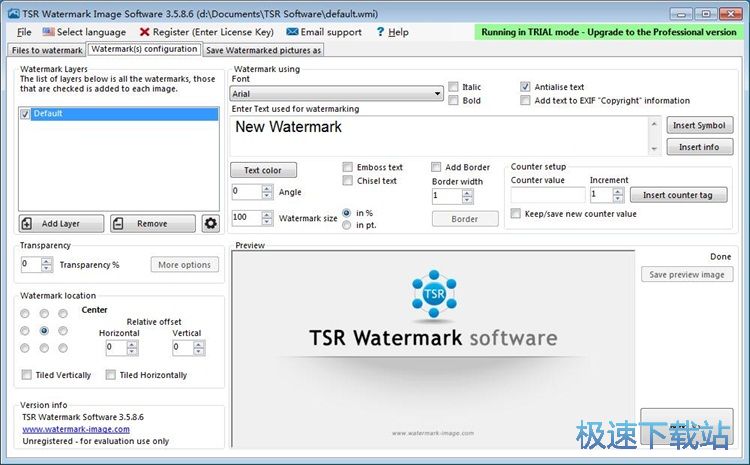Screen dimensions: 750x465
Task: Select top-right watermark location
Action: pos(63,313)
